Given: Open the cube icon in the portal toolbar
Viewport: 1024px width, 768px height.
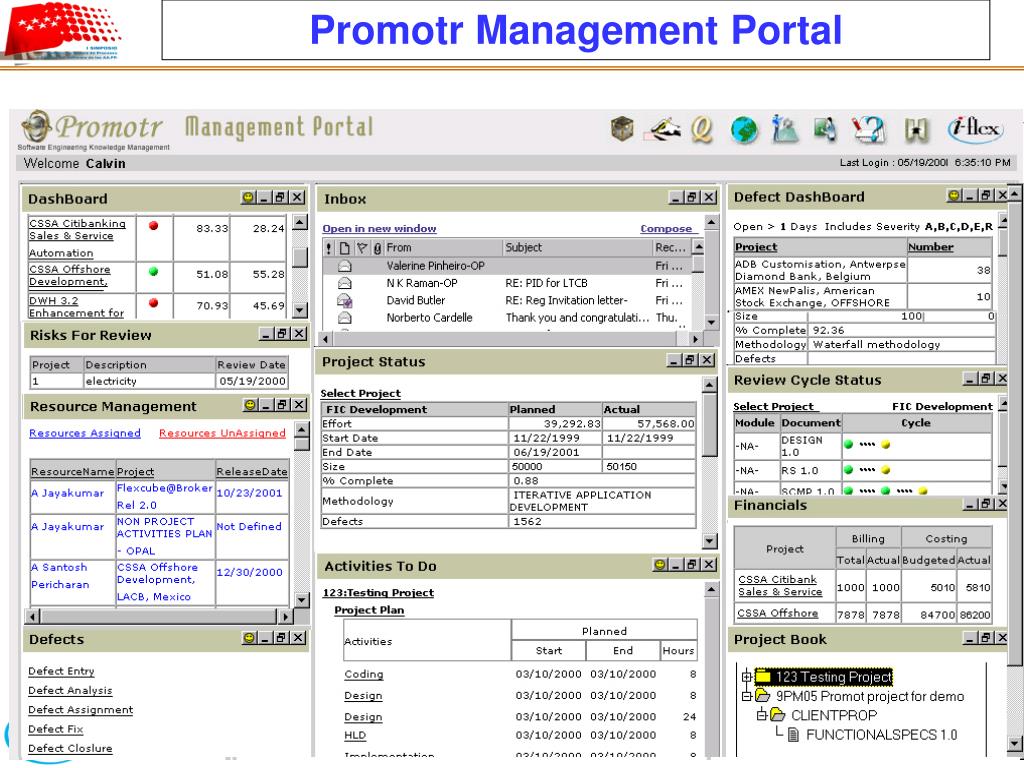Looking at the screenshot, I should click(622, 128).
